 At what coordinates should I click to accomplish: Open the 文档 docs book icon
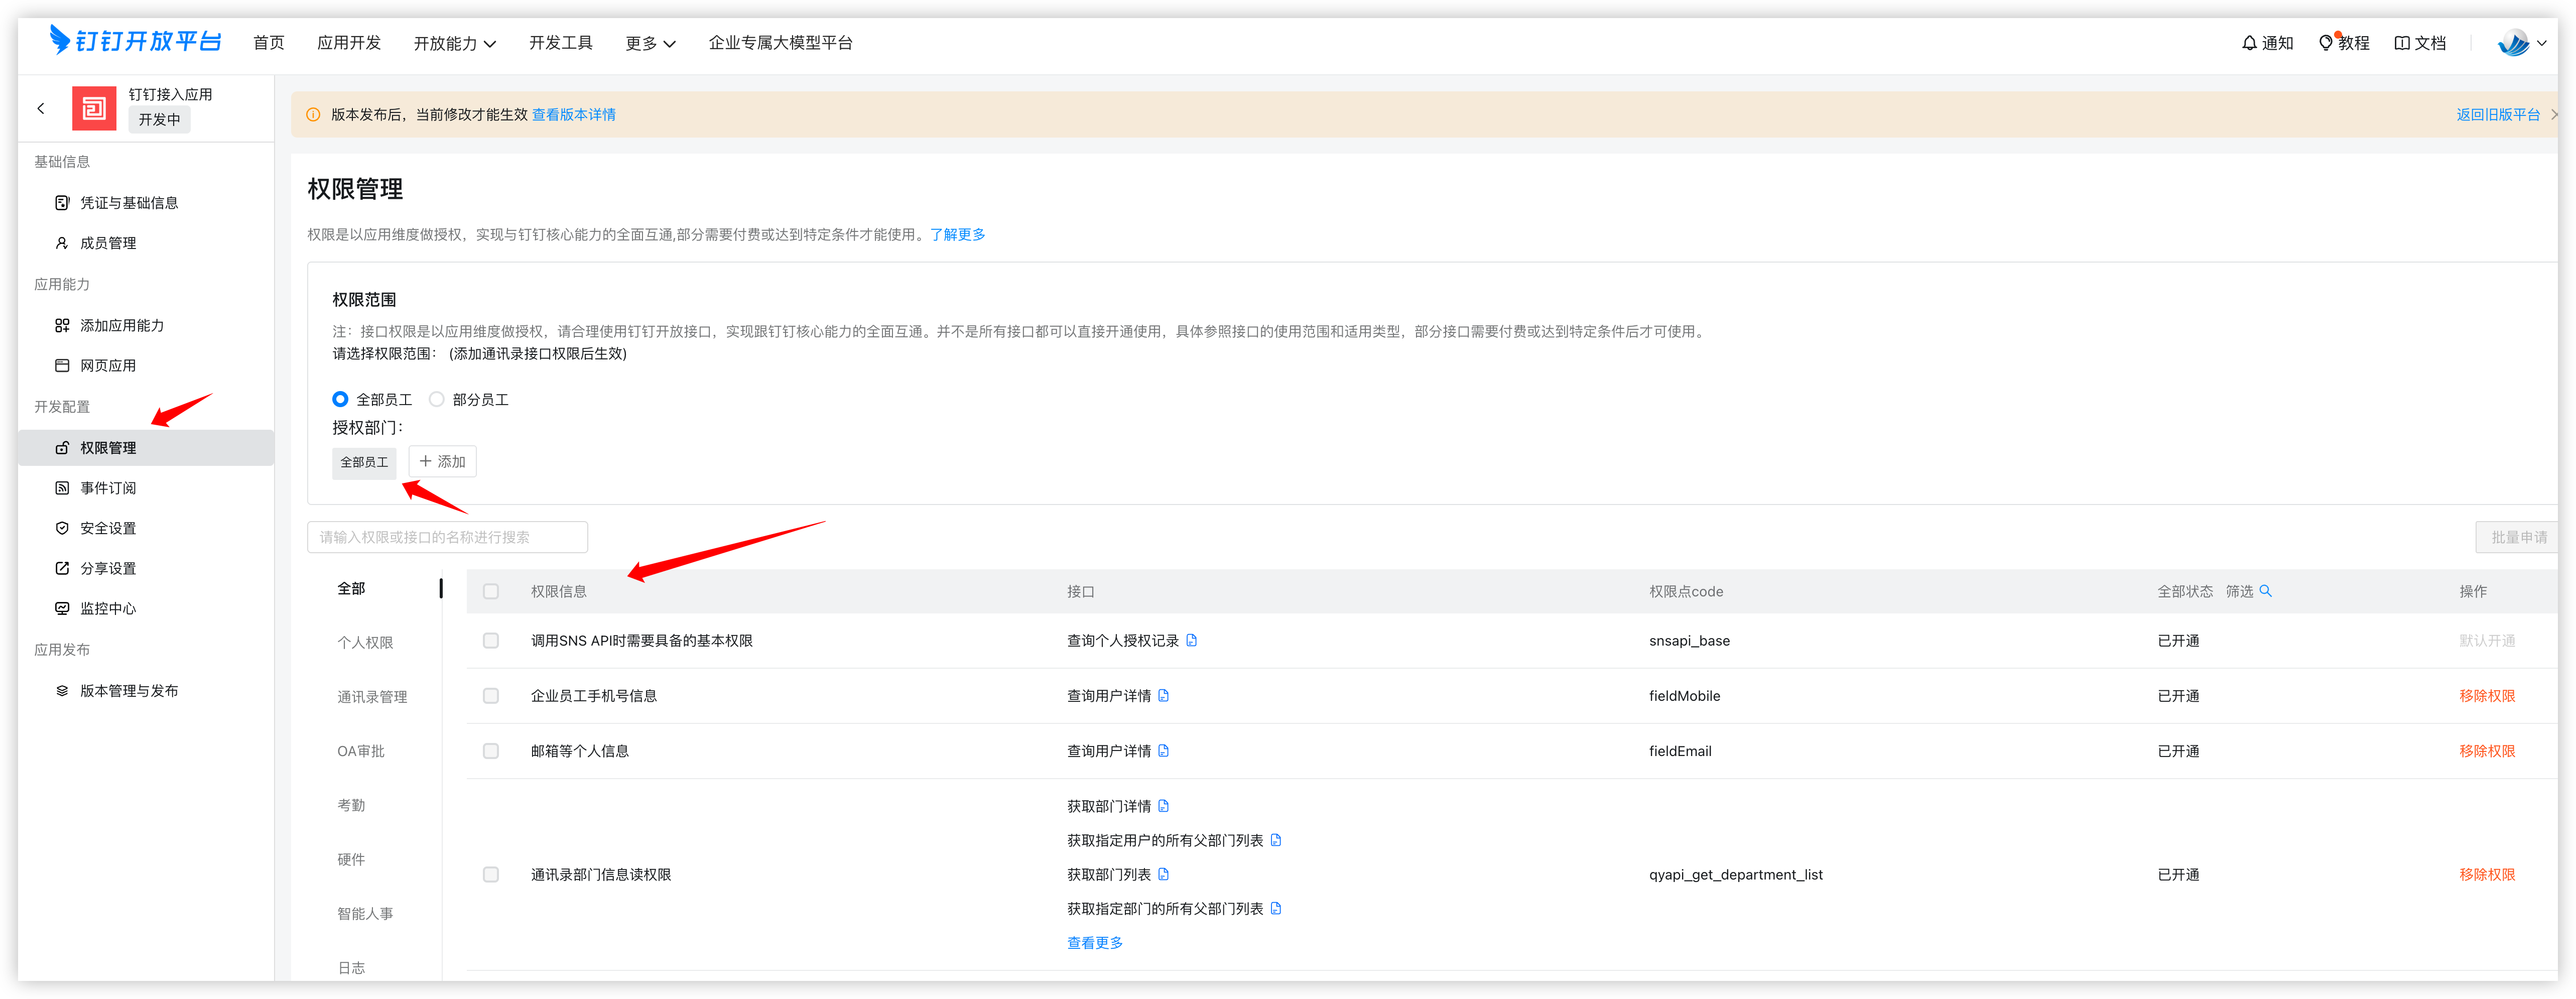tap(2402, 43)
